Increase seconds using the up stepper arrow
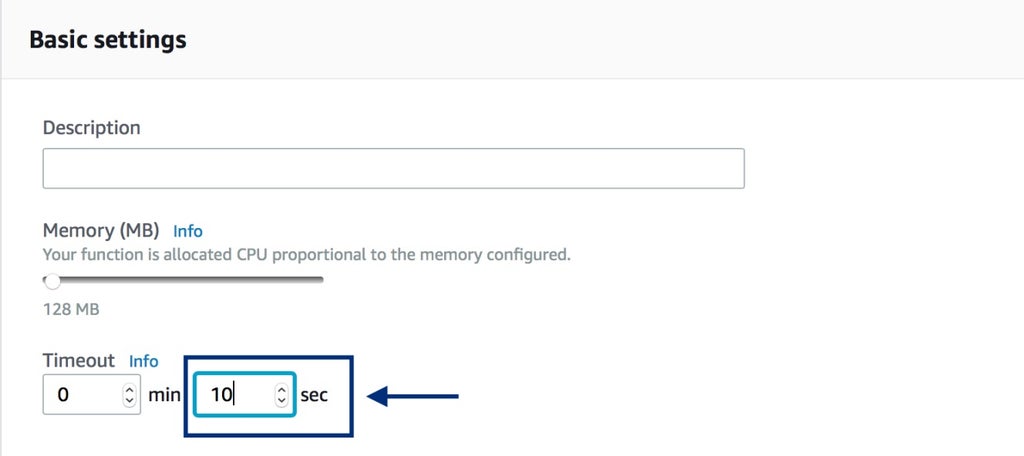This screenshot has width=1024, height=456. click(282, 389)
